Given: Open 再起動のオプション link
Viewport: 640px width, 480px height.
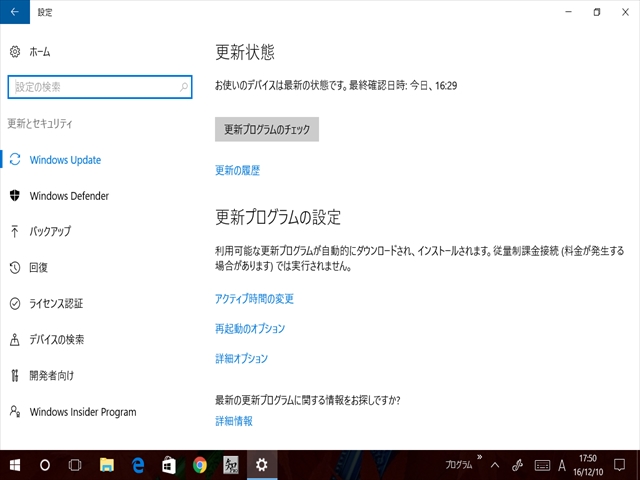Looking at the screenshot, I should coord(250,329).
